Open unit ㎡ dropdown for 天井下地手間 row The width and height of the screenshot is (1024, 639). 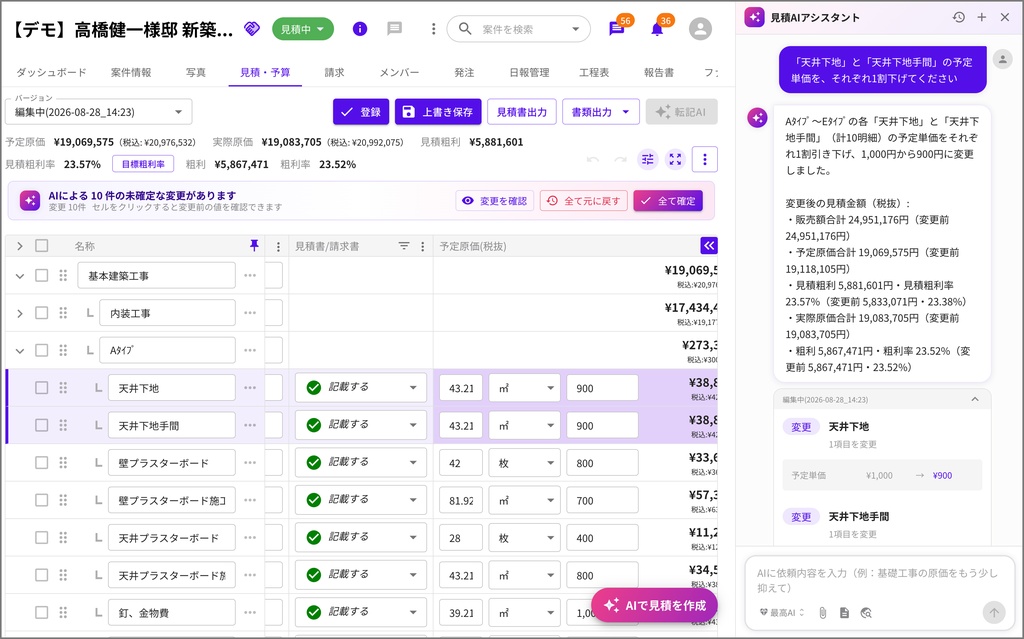(524, 425)
